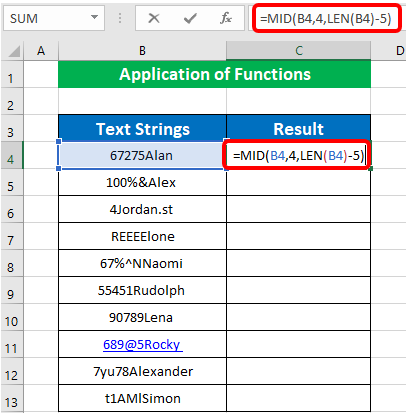
Task: Select row 11 header
Action: (x=11, y=344)
